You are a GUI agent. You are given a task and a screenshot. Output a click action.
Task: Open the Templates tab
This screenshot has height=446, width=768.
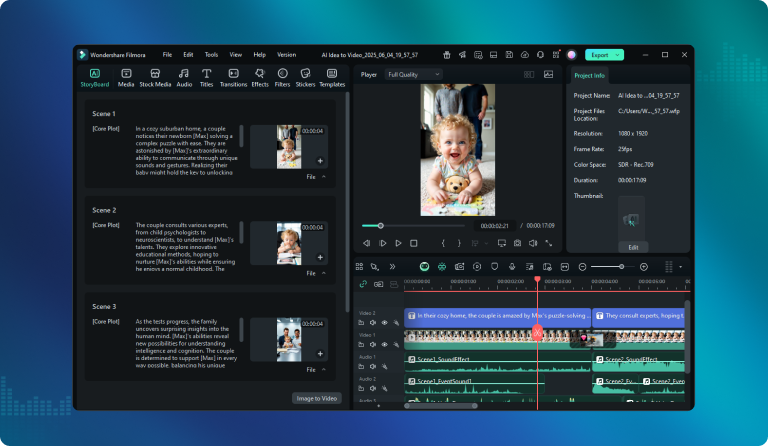tap(332, 78)
